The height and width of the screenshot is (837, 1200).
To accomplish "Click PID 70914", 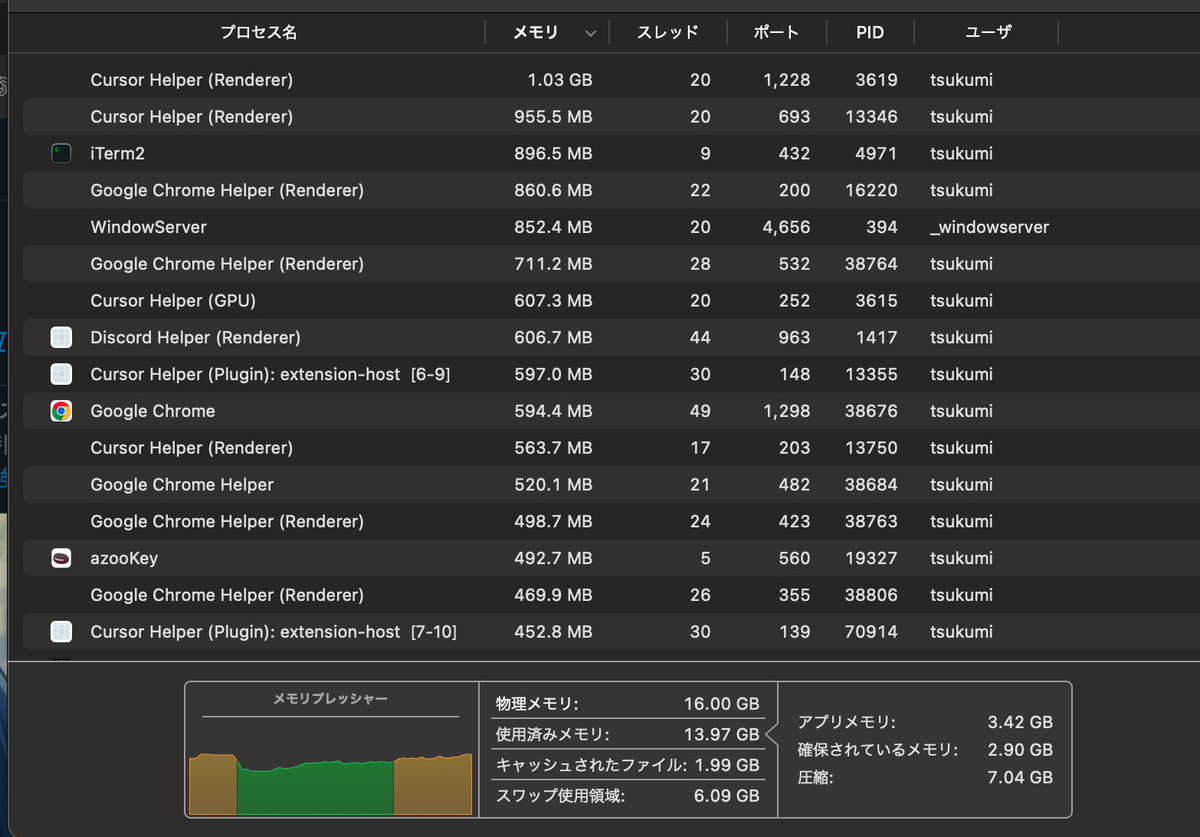I will click(x=872, y=632).
